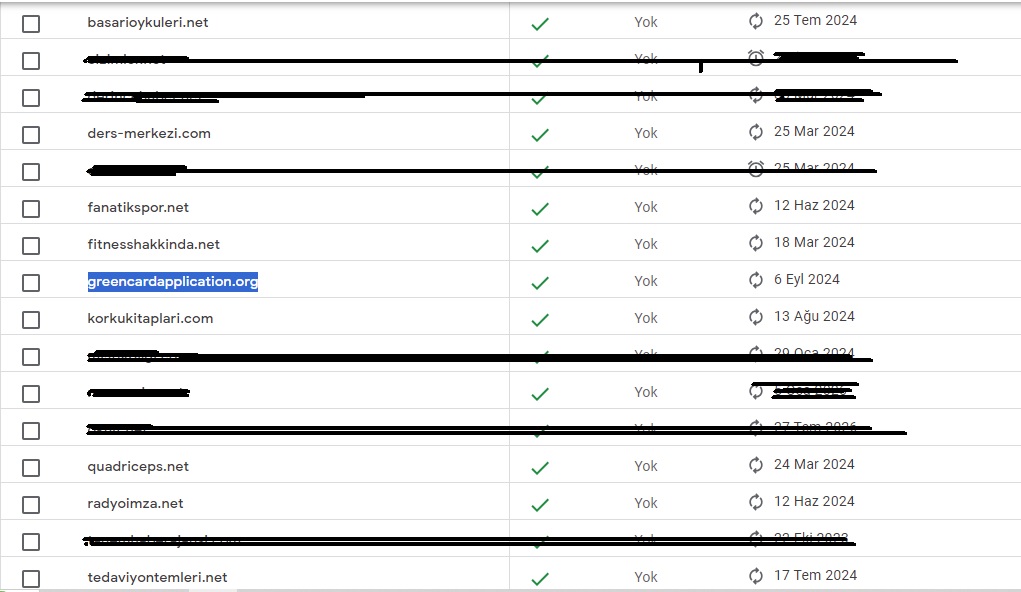Click auto-renew icon for basarioykuleri.net

coord(755,21)
